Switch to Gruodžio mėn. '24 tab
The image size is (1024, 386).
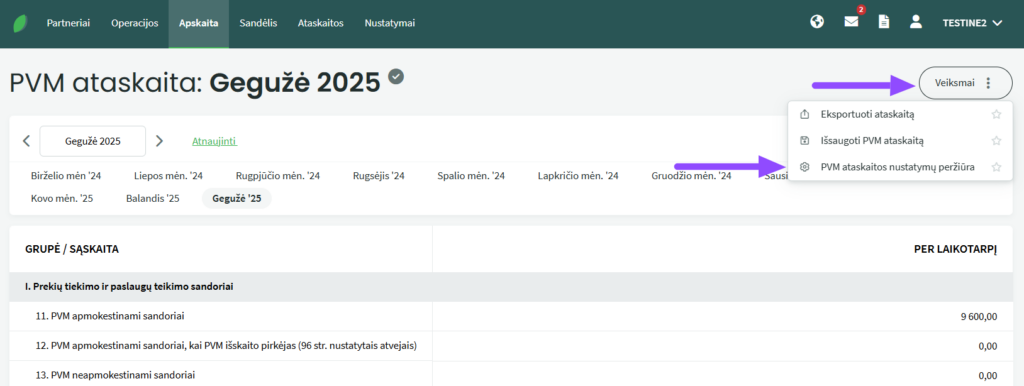click(691, 176)
